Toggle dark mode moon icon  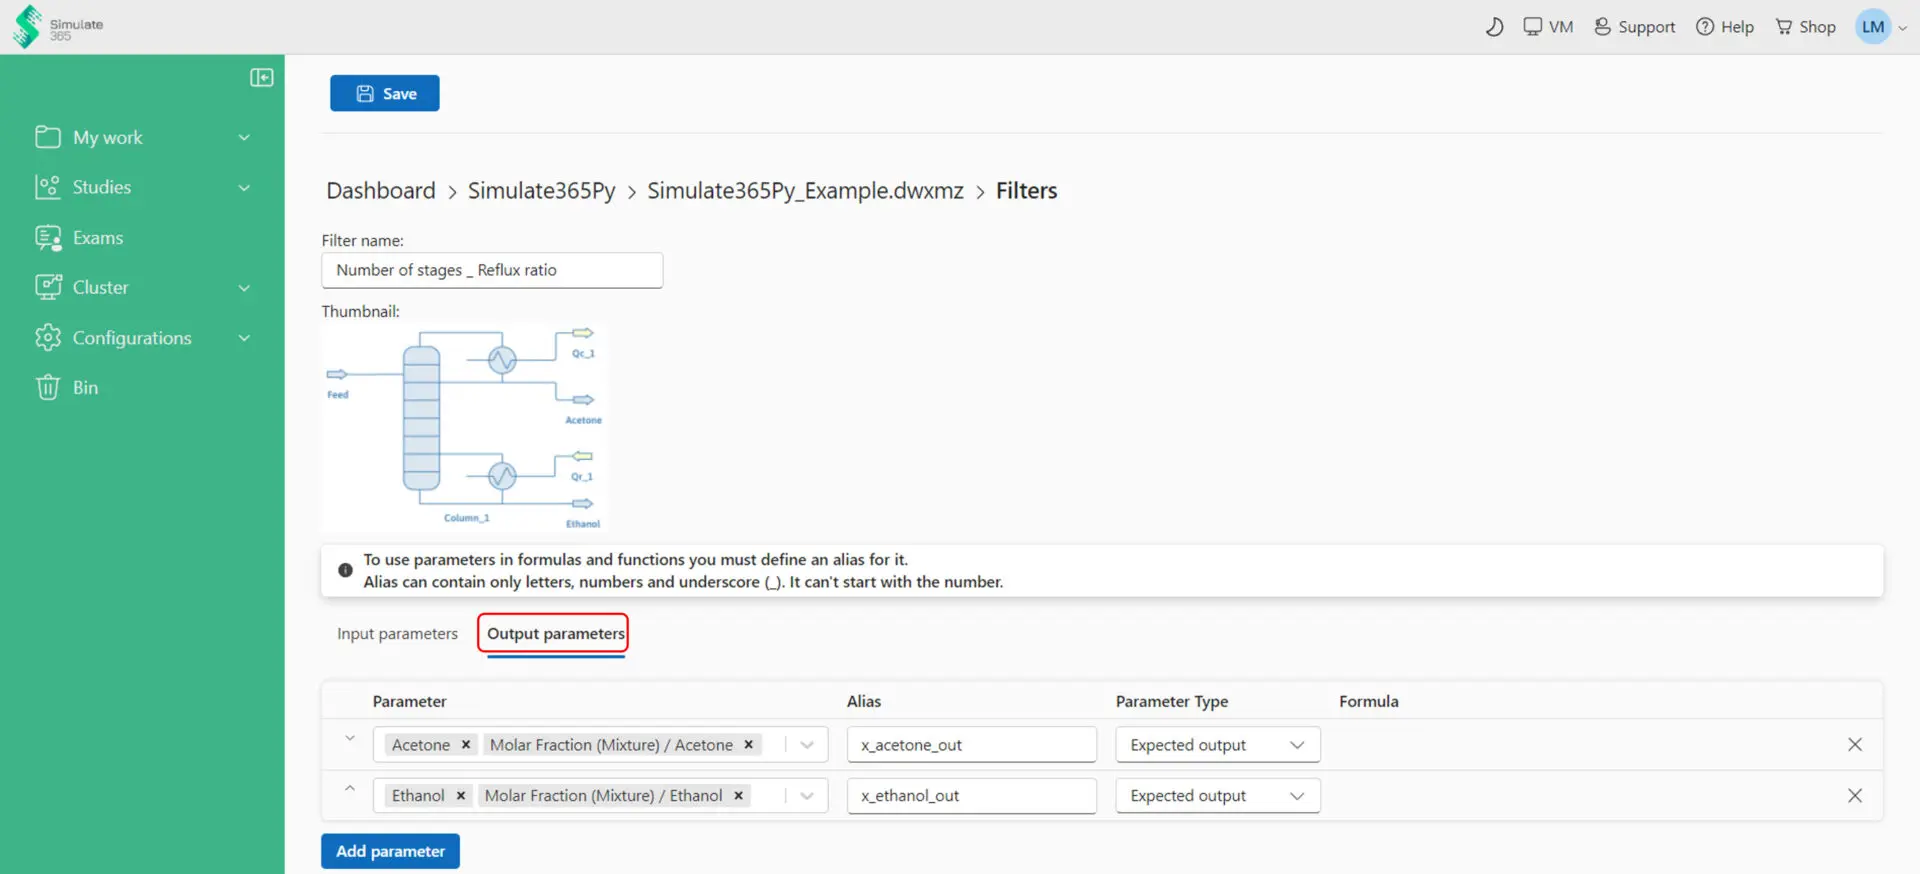pyautogui.click(x=1494, y=27)
